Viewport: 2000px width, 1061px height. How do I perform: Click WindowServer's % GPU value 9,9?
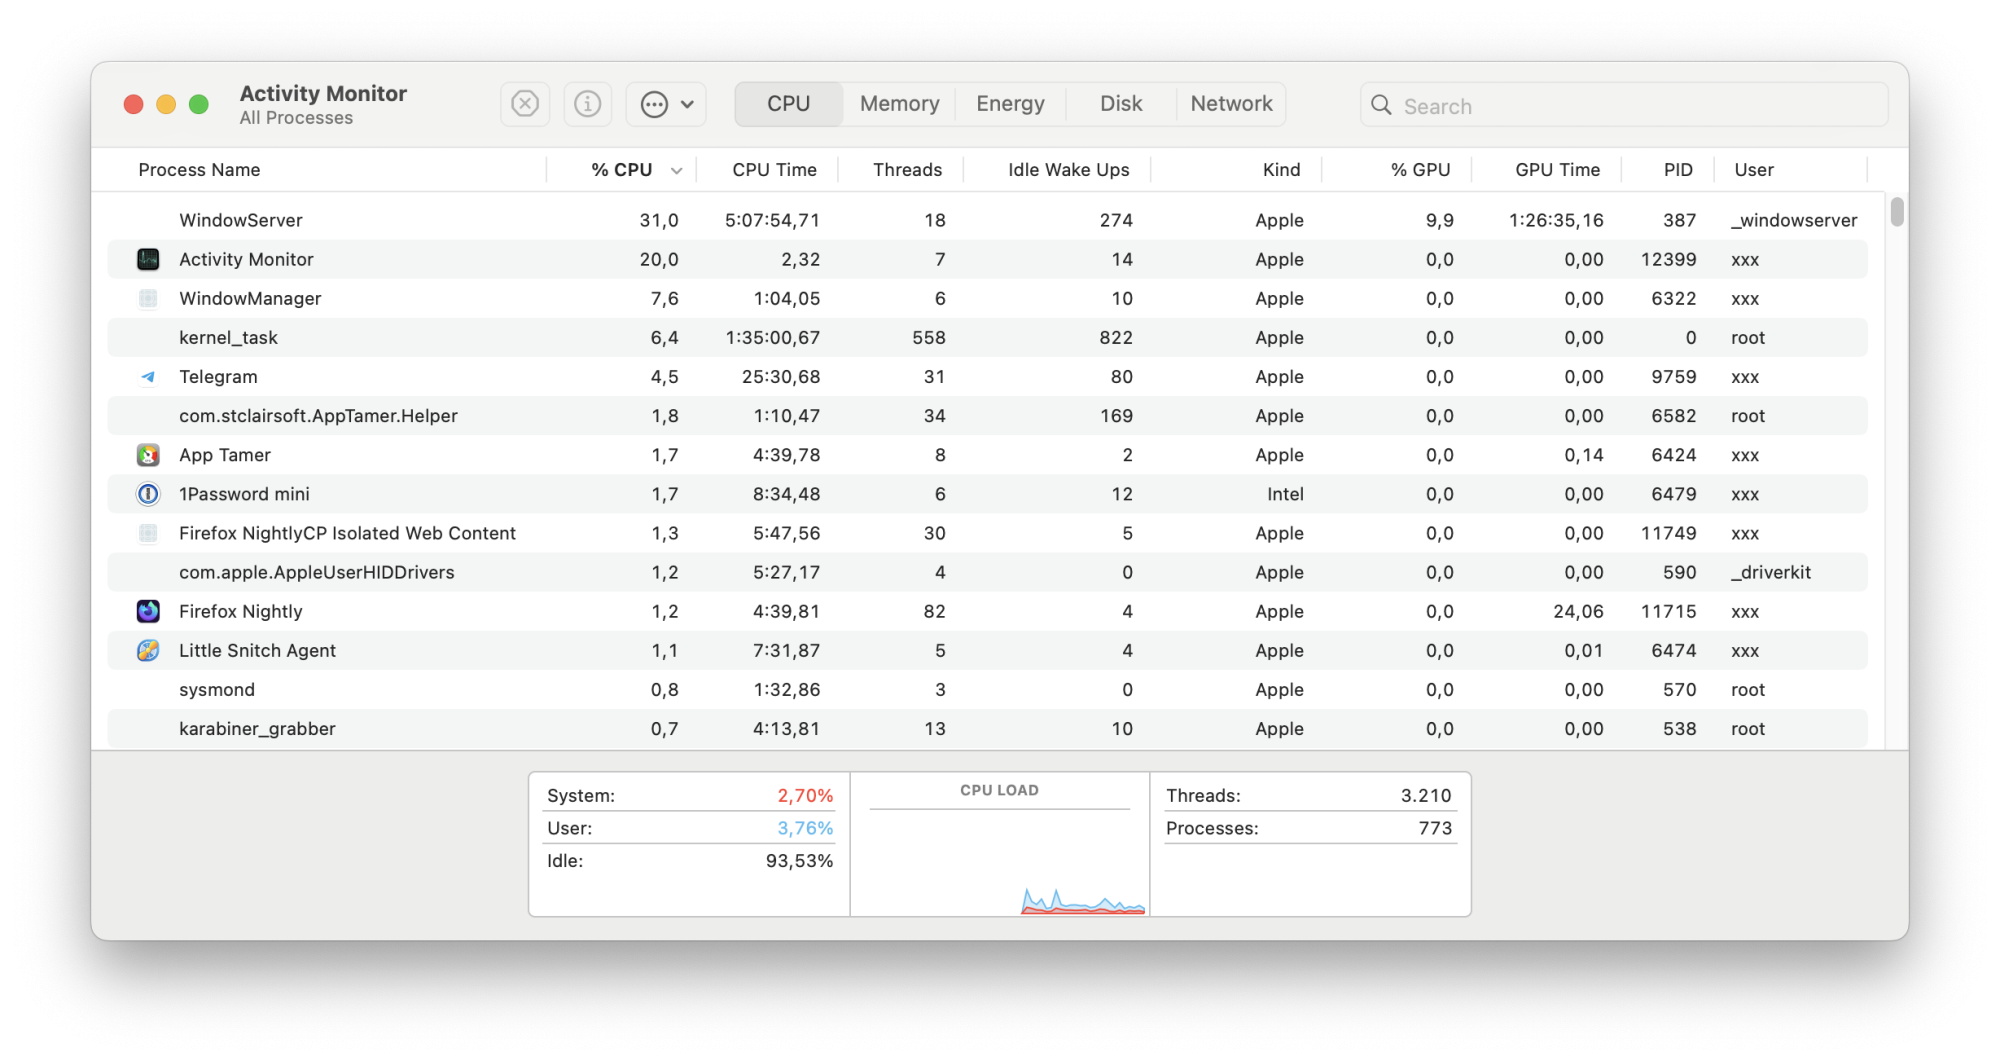tap(1439, 220)
